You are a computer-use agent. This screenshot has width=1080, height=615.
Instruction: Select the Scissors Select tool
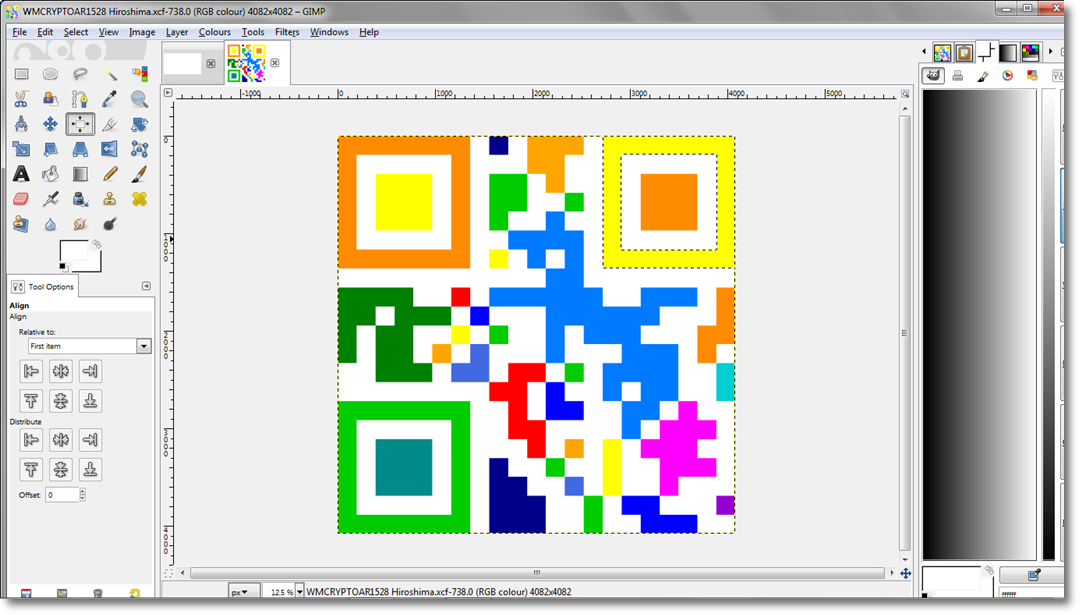[x=21, y=99]
